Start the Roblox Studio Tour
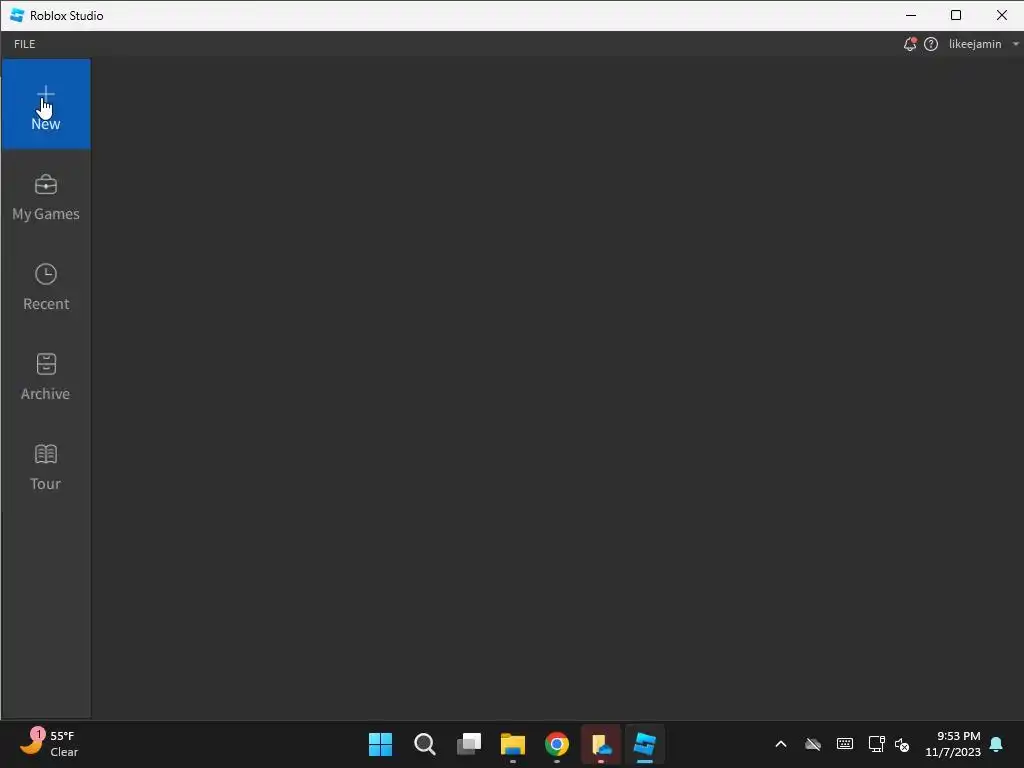This screenshot has height=768, width=1024. [46, 467]
